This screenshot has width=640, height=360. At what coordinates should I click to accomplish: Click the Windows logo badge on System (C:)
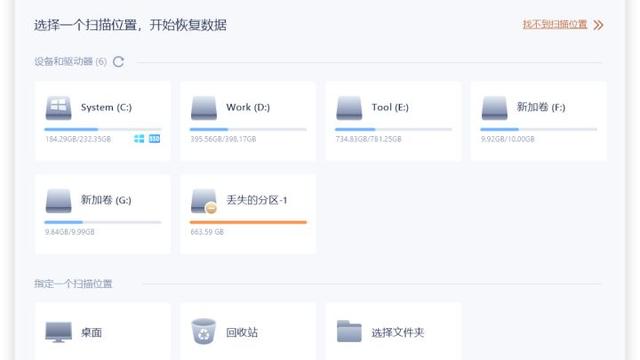coord(139,139)
